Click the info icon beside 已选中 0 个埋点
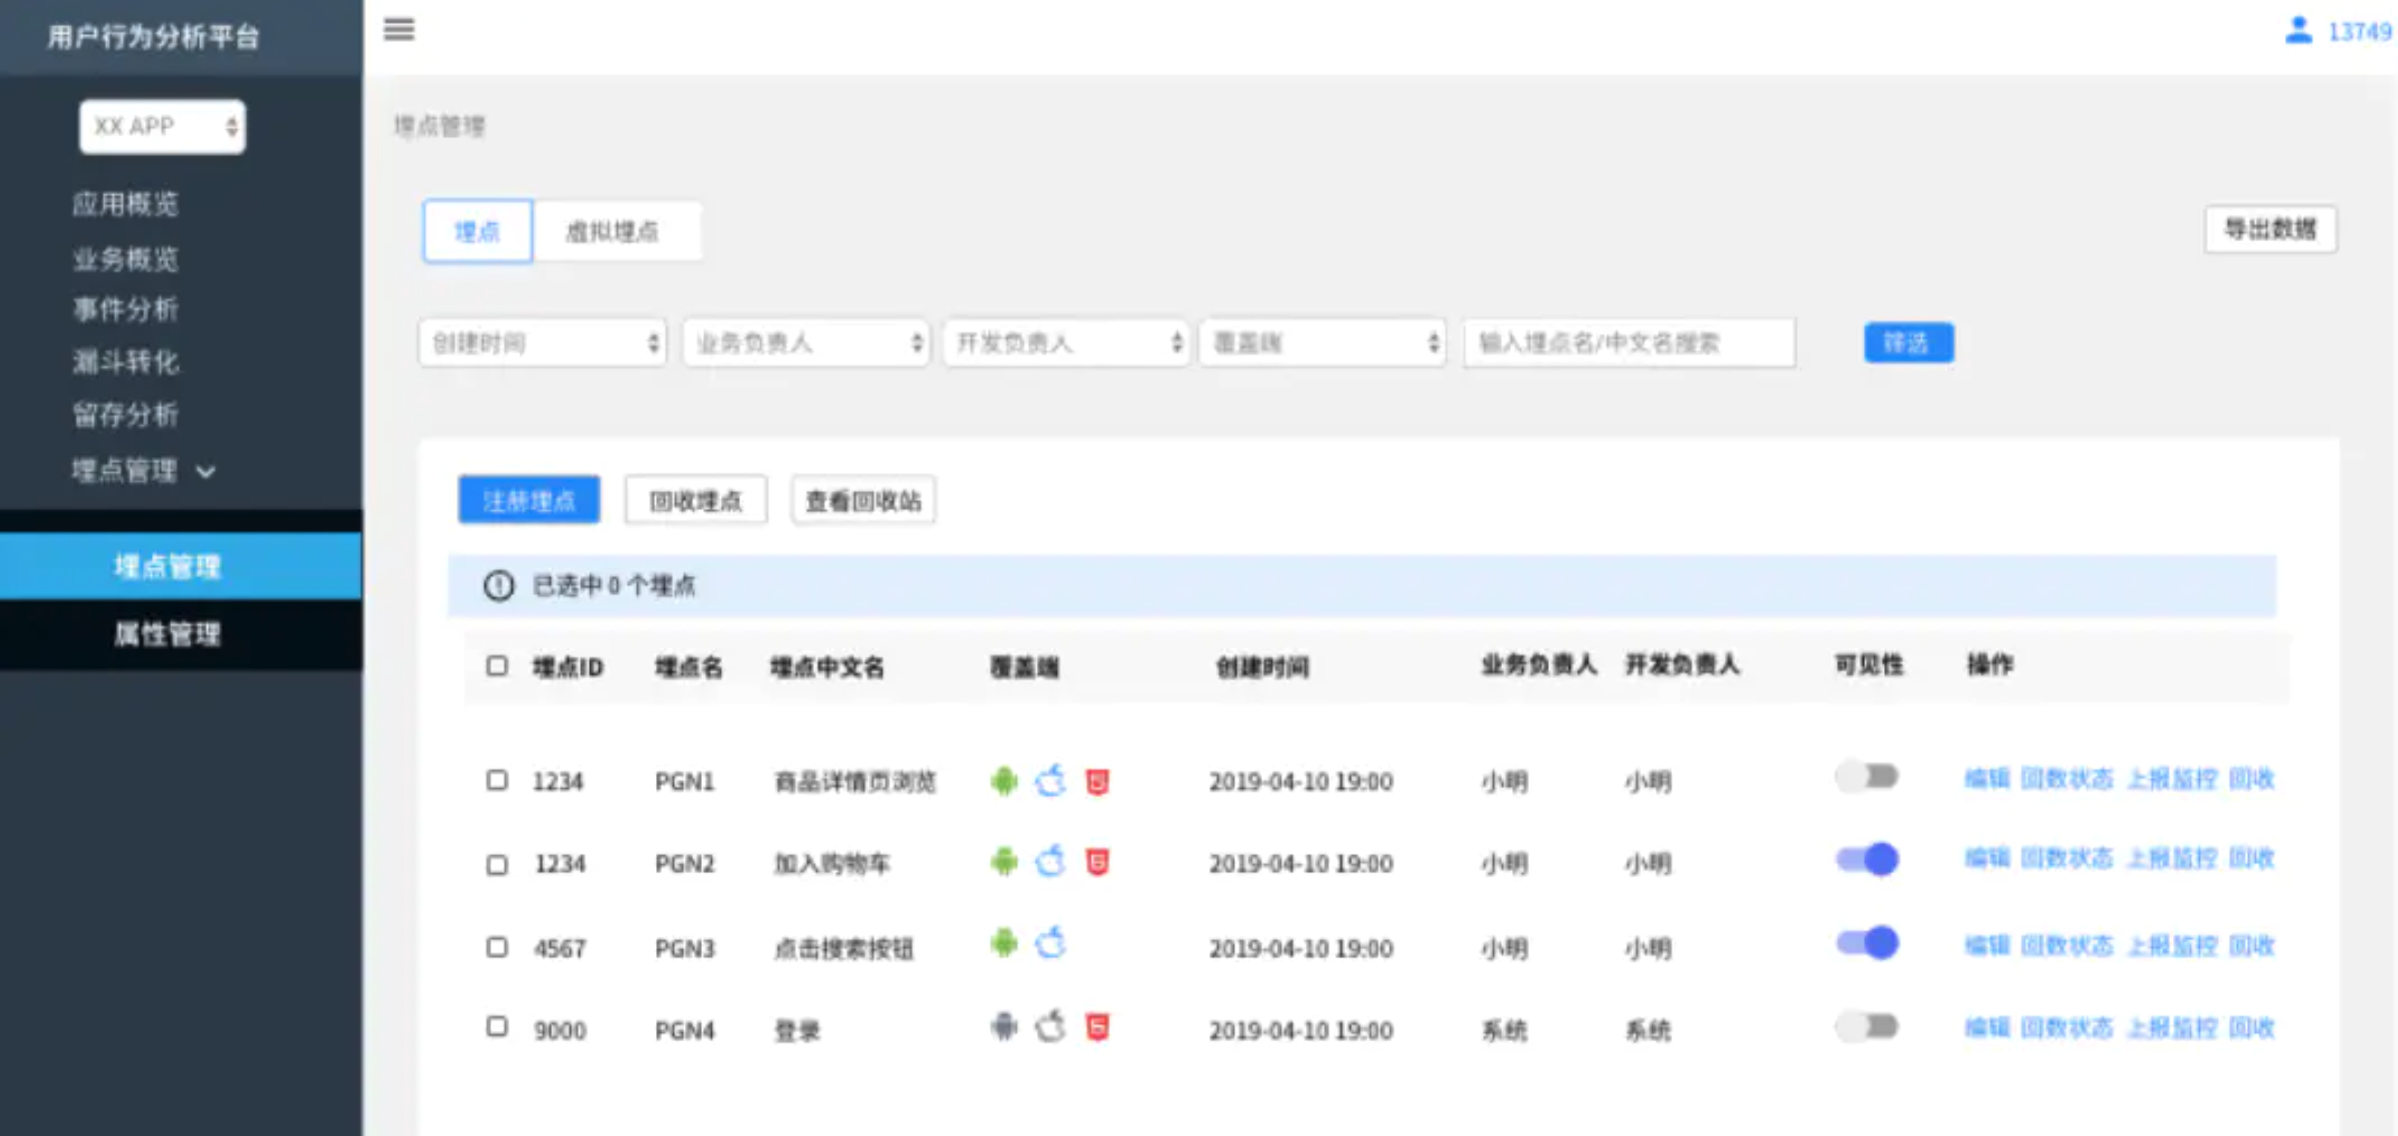Screen dimensions: 2398x1136 point(498,585)
